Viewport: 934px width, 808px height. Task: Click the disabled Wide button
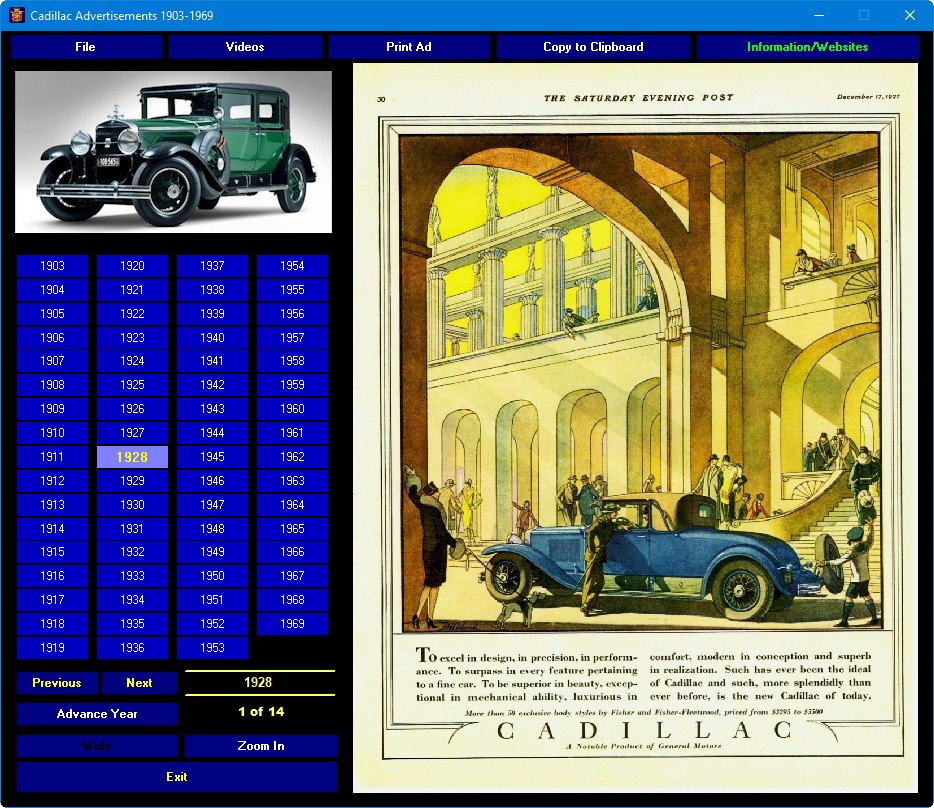[97, 746]
